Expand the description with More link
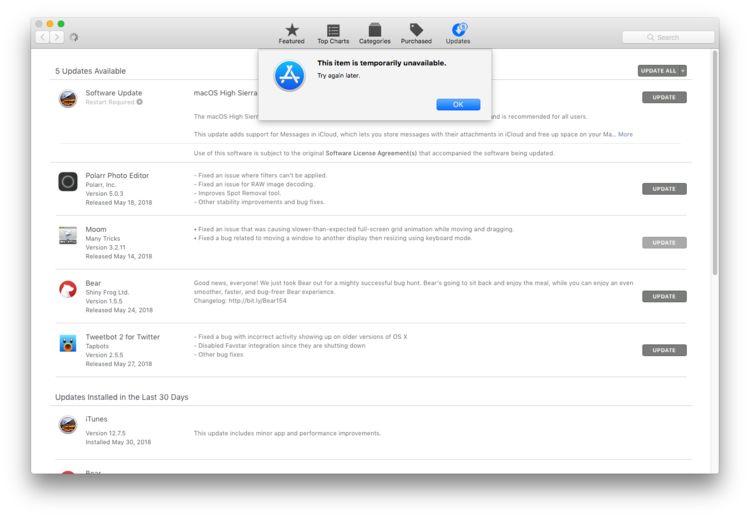Screen dimensions: 750x518 point(625,134)
